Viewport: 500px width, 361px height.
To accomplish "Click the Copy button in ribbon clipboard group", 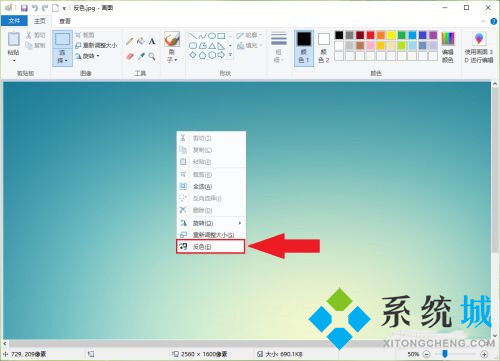I will [x=36, y=45].
